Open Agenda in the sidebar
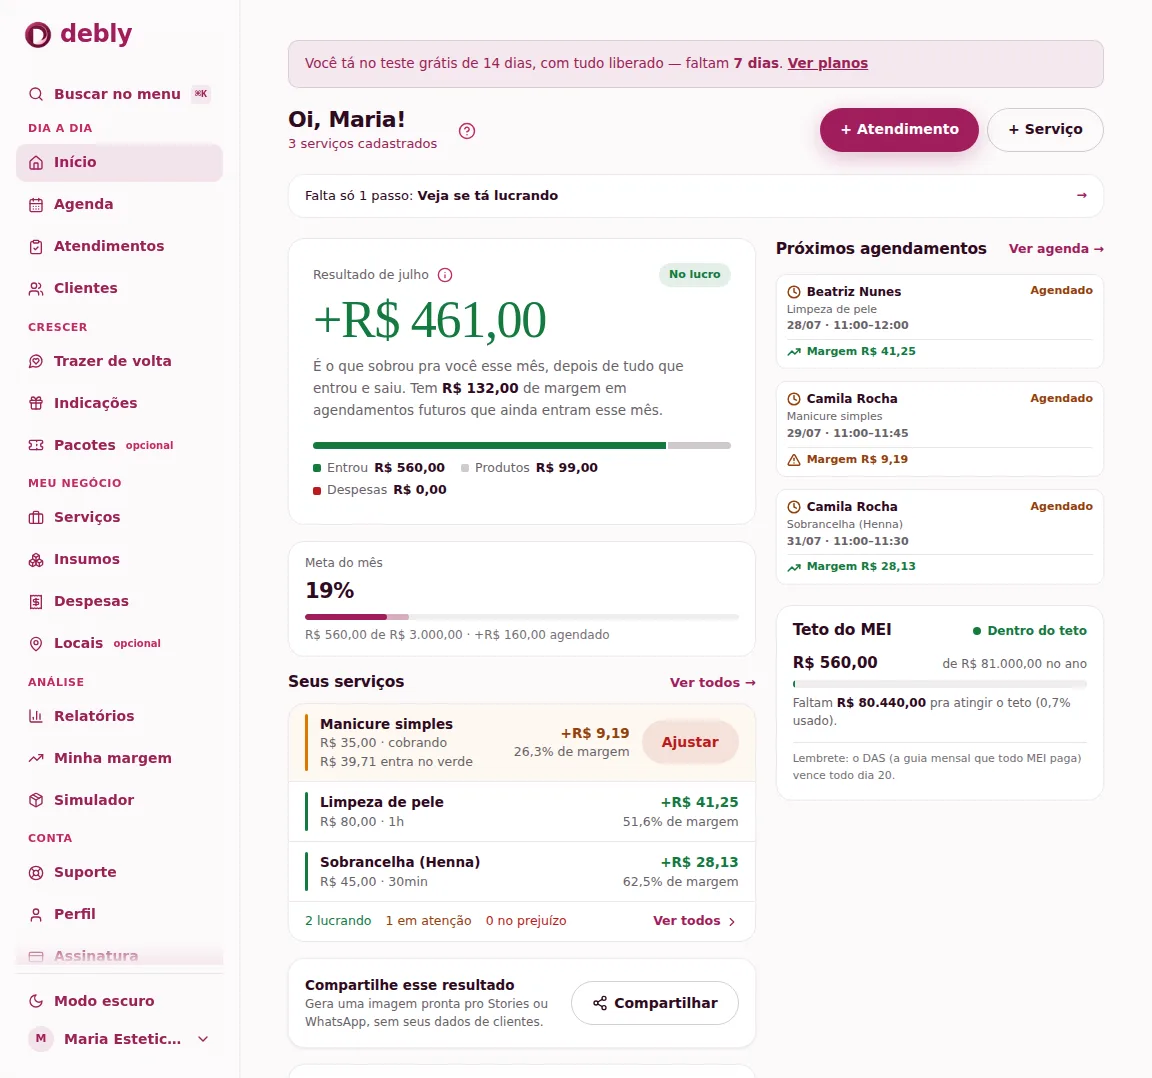 119,204
